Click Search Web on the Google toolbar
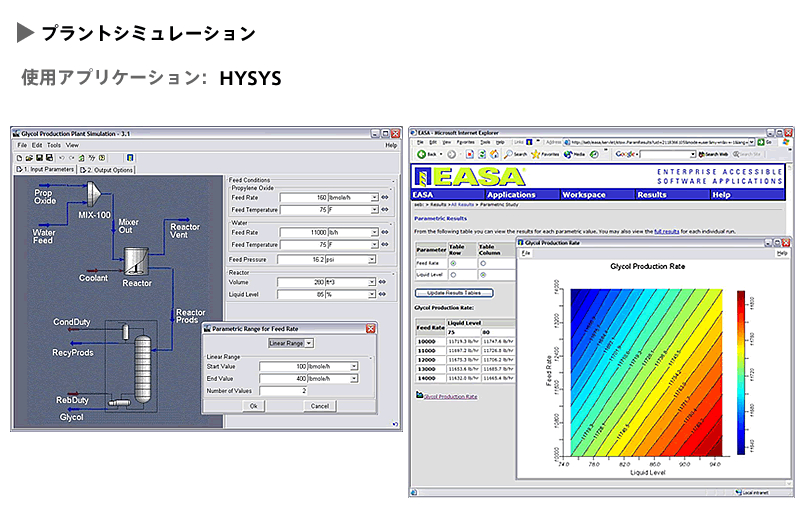800x518 pixels. pos(714,154)
